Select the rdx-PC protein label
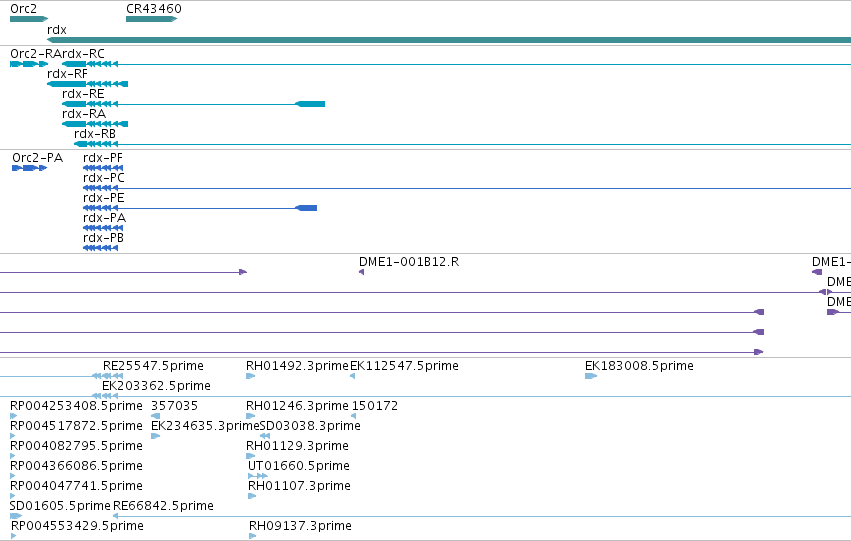The width and height of the screenshot is (851, 541). [104, 178]
